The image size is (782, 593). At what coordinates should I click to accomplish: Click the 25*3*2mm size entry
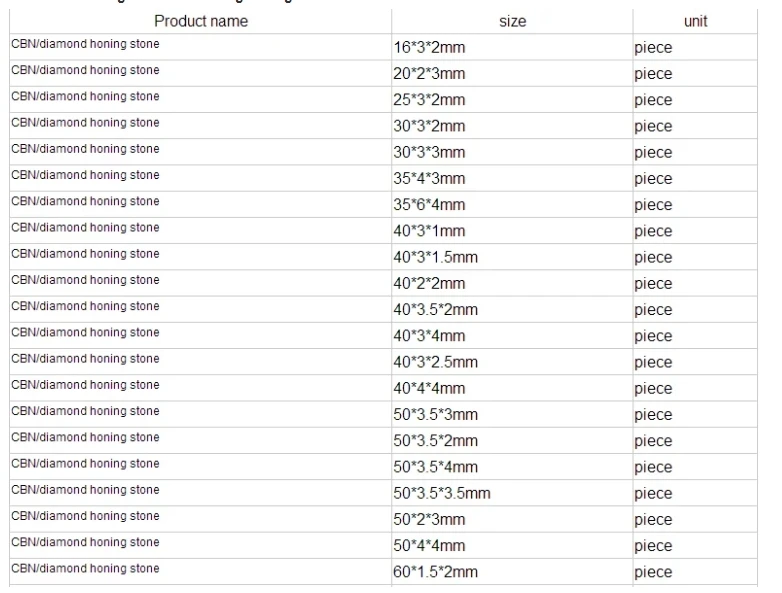coord(429,100)
